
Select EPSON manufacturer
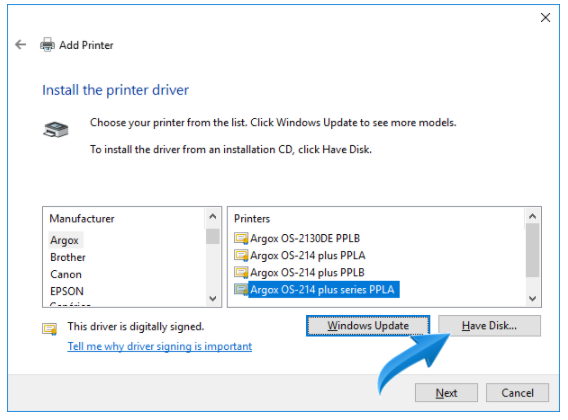[x=67, y=291]
